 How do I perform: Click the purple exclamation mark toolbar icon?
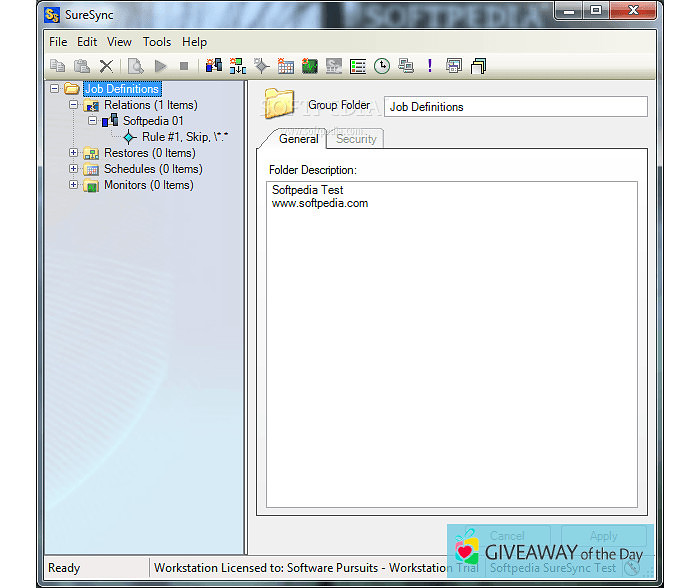point(430,66)
